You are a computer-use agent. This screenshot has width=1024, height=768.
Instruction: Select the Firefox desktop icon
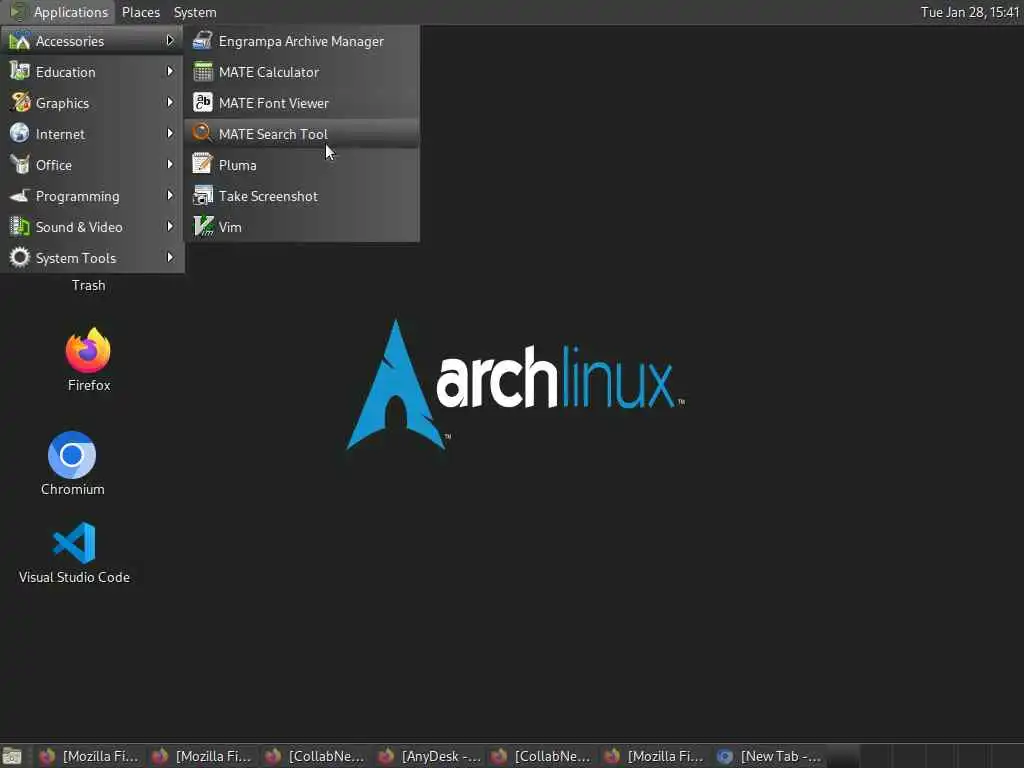88,359
